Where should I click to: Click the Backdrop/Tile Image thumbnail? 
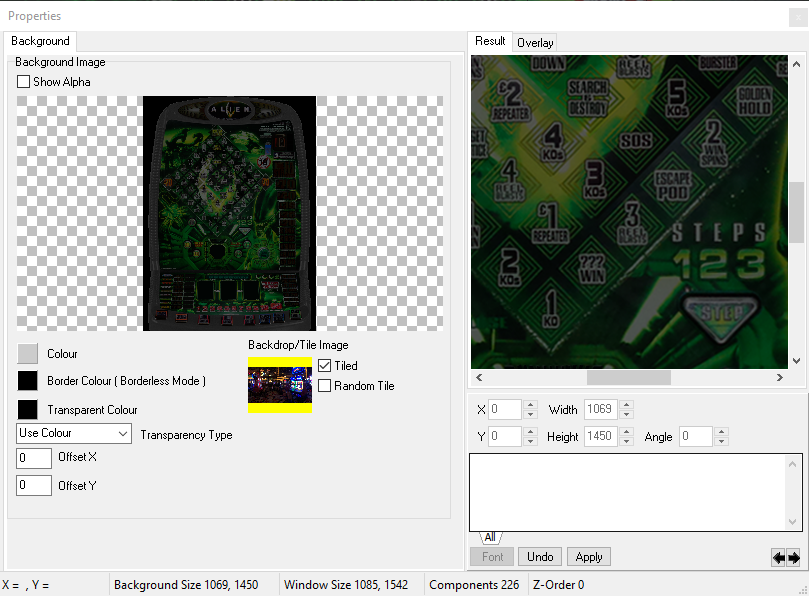click(x=280, y=385)
